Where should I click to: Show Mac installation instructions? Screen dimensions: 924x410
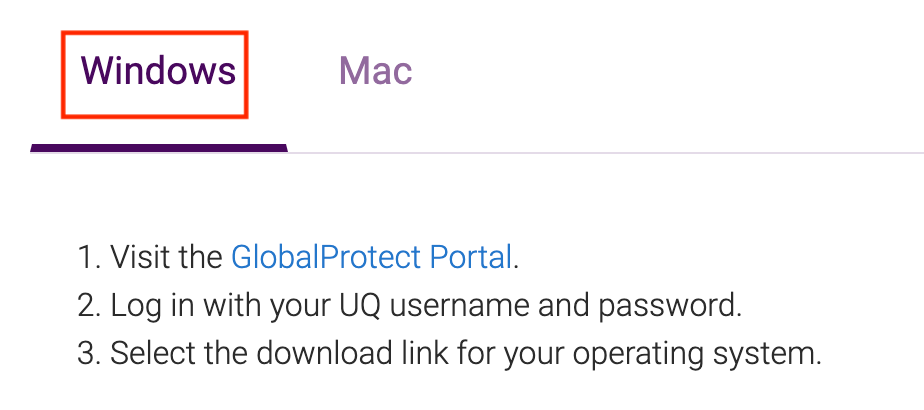[x=375, y=71]
